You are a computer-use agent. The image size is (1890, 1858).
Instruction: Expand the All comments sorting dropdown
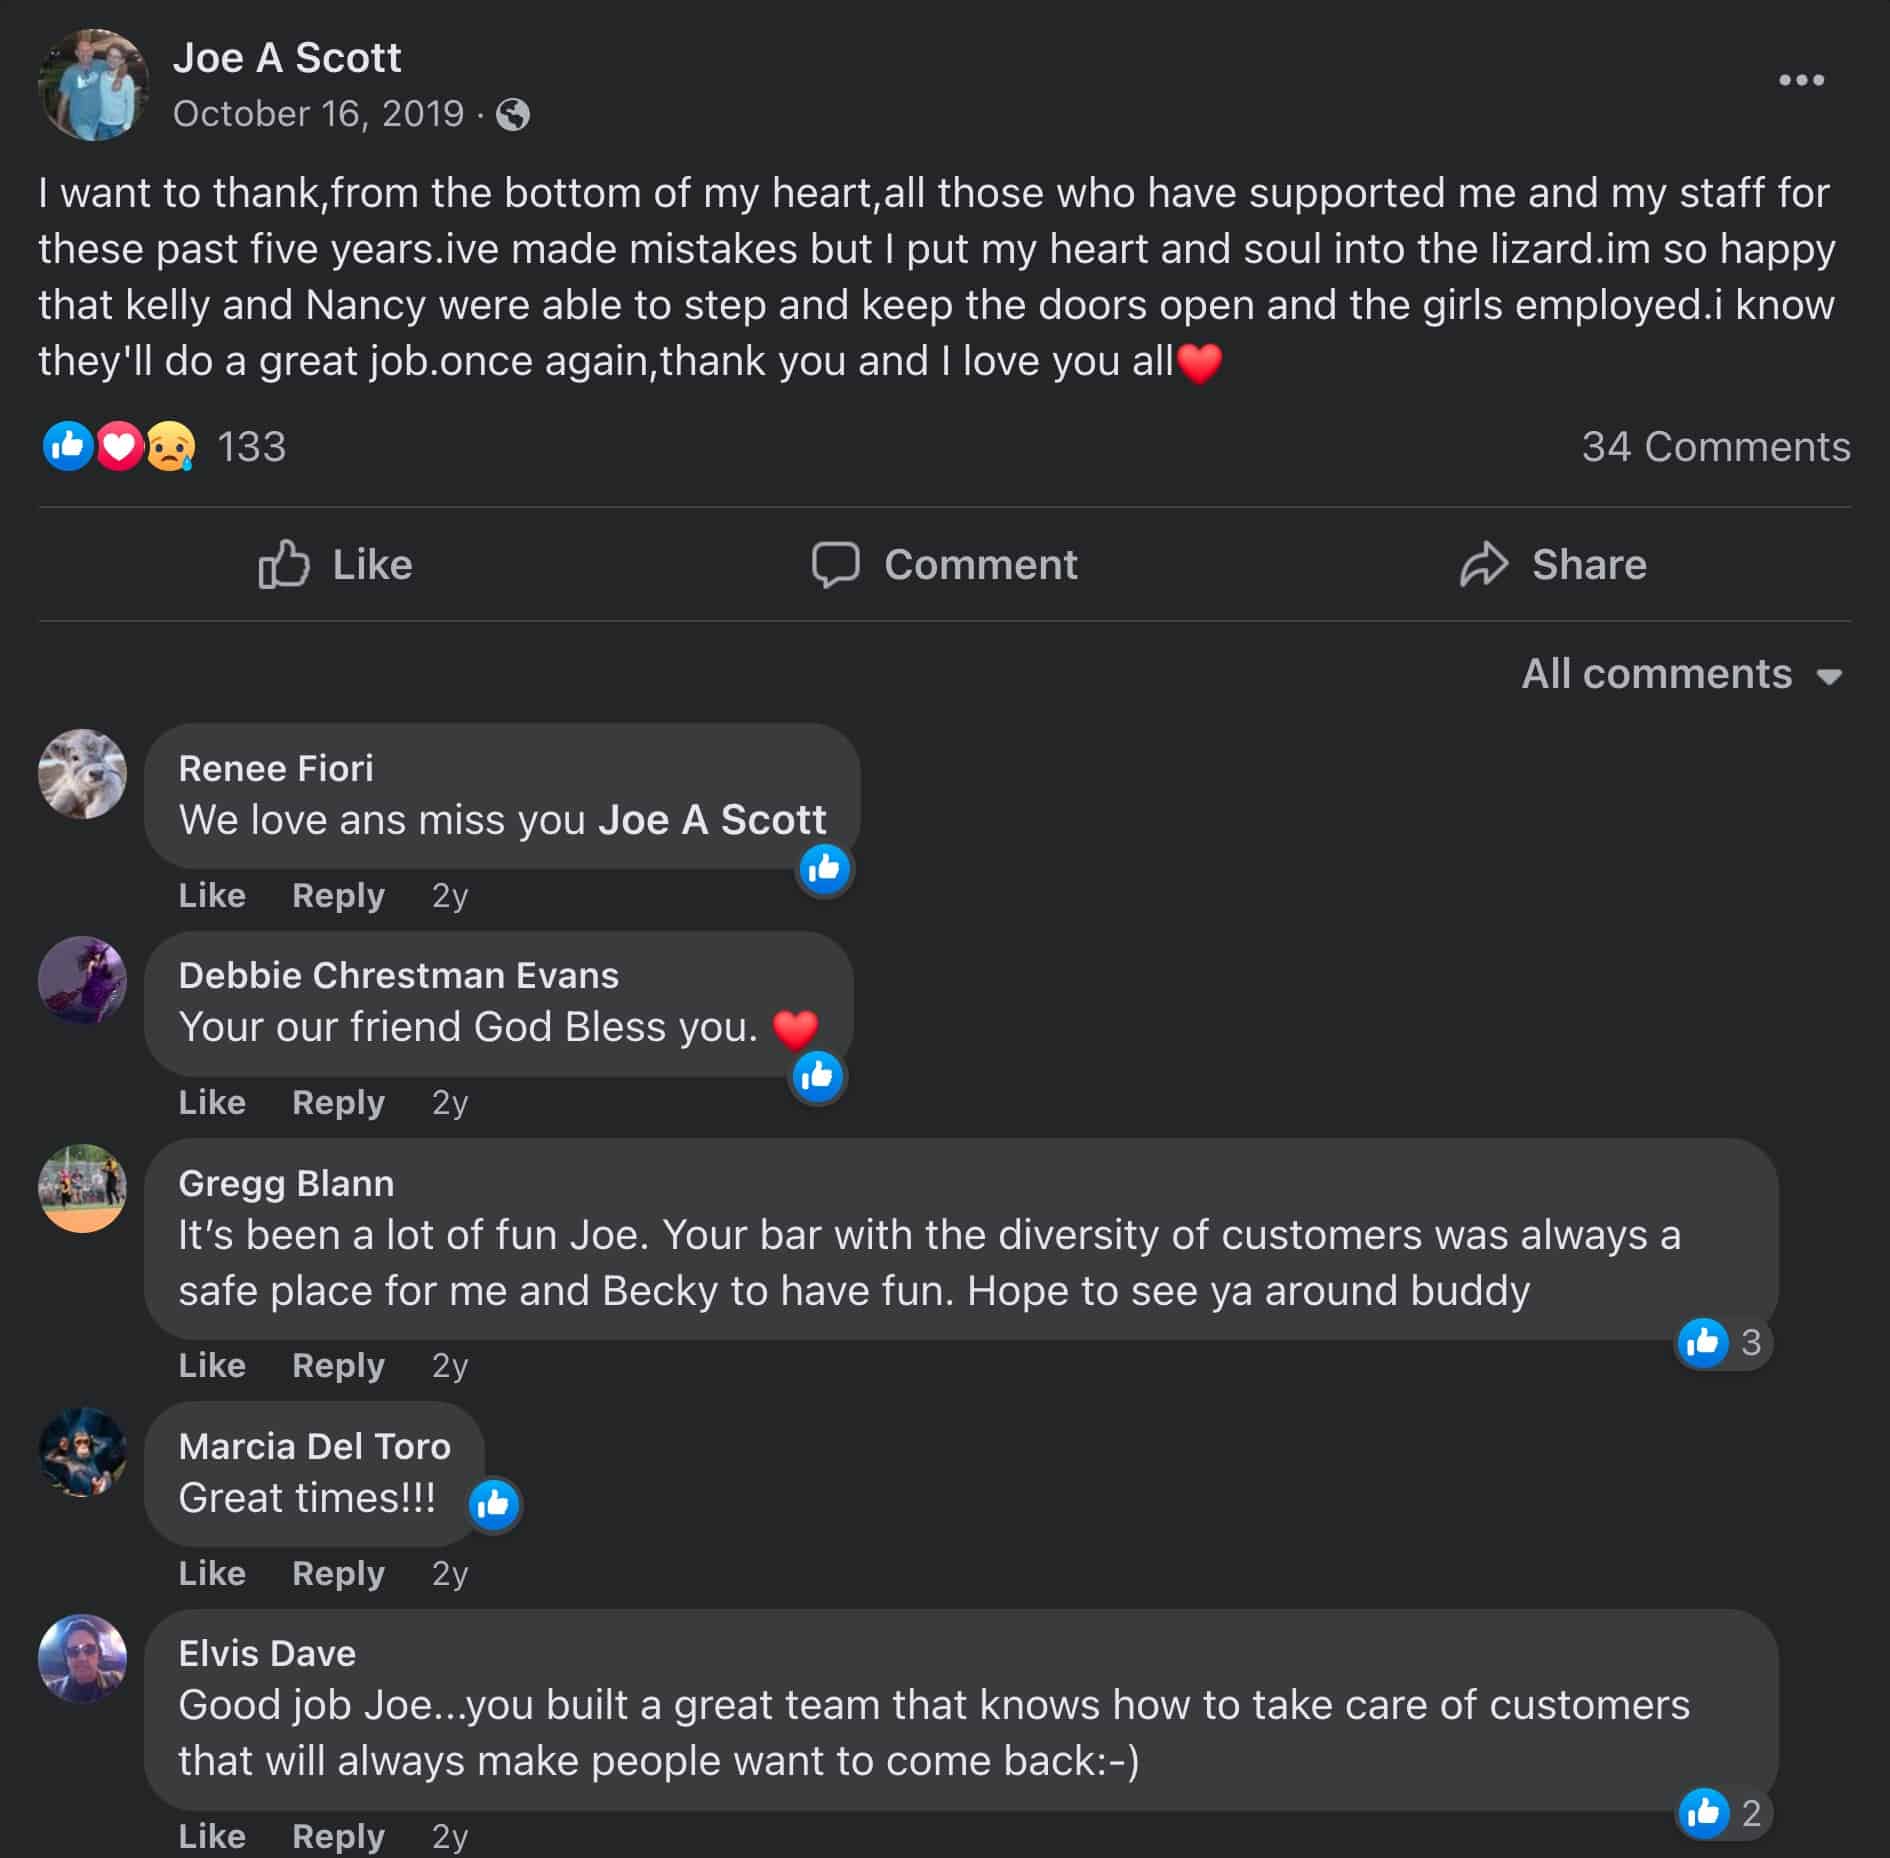(1681, 675)
